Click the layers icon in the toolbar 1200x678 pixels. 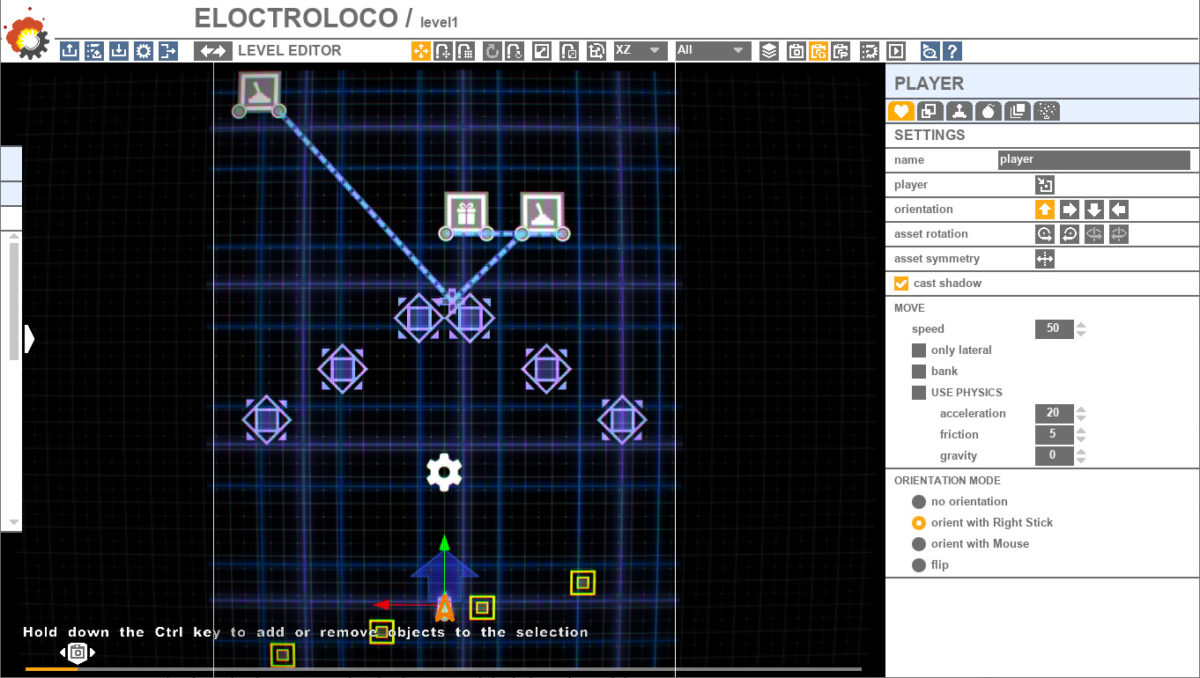769,51
